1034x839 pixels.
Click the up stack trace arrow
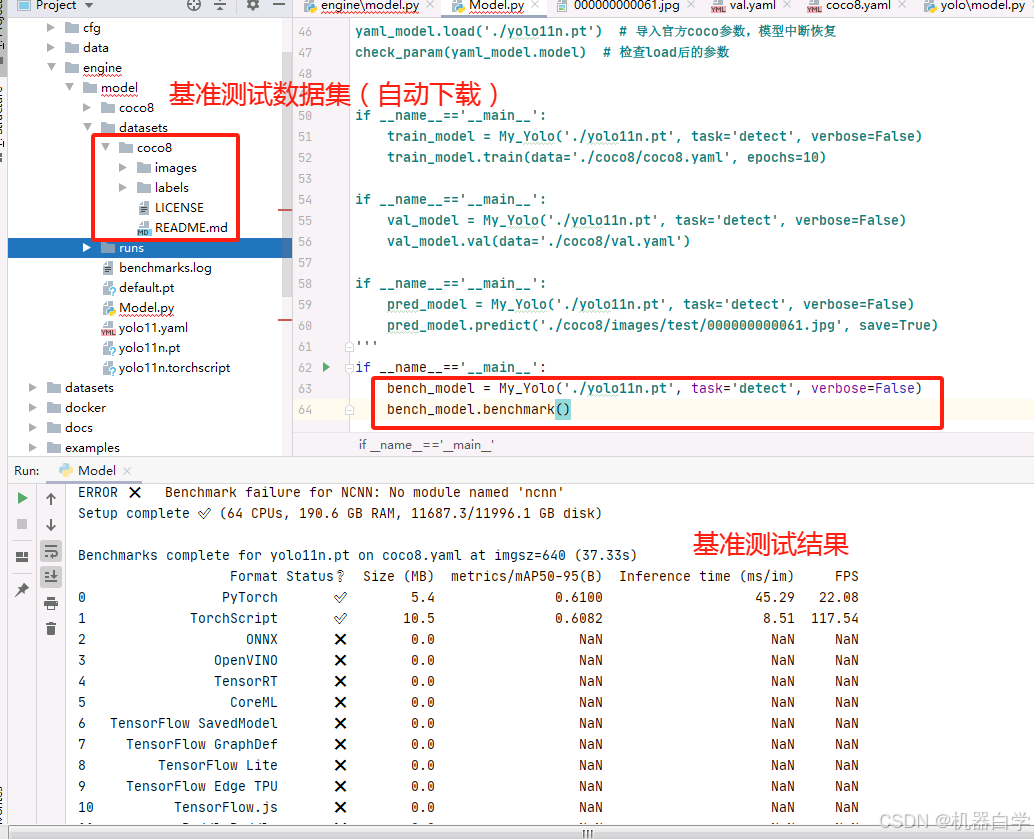[51, 499]
